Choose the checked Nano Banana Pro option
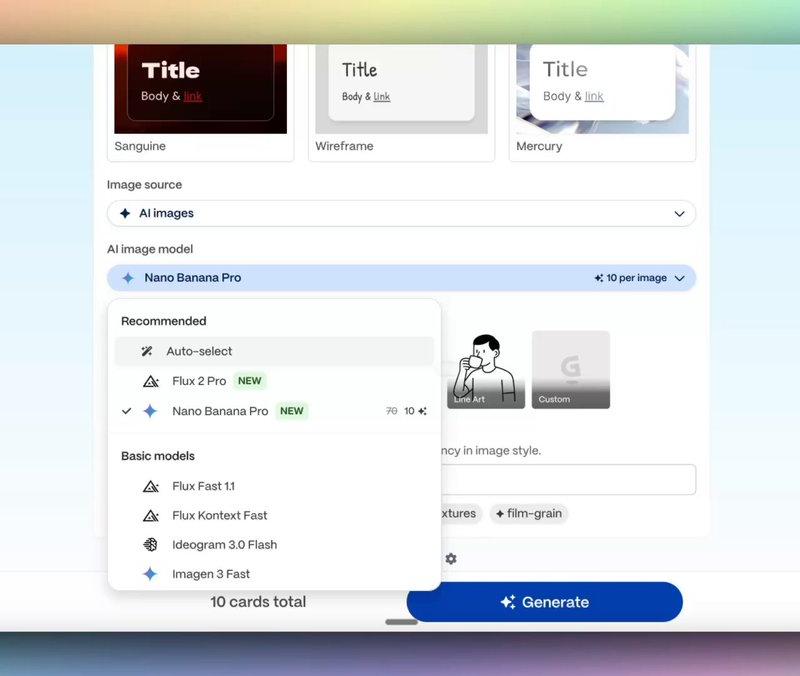Image resolution: width=800 pixels, height=676 pixels. [274, 411]
